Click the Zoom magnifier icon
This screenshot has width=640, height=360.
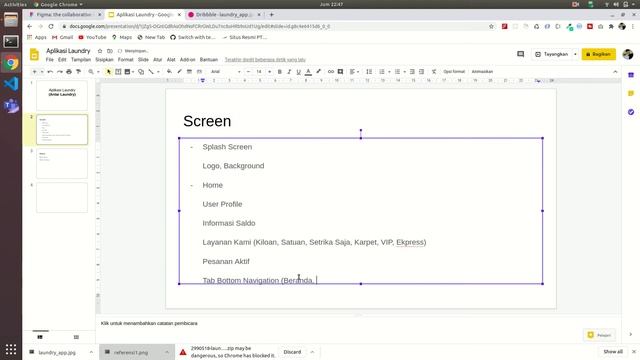point(91,72)
